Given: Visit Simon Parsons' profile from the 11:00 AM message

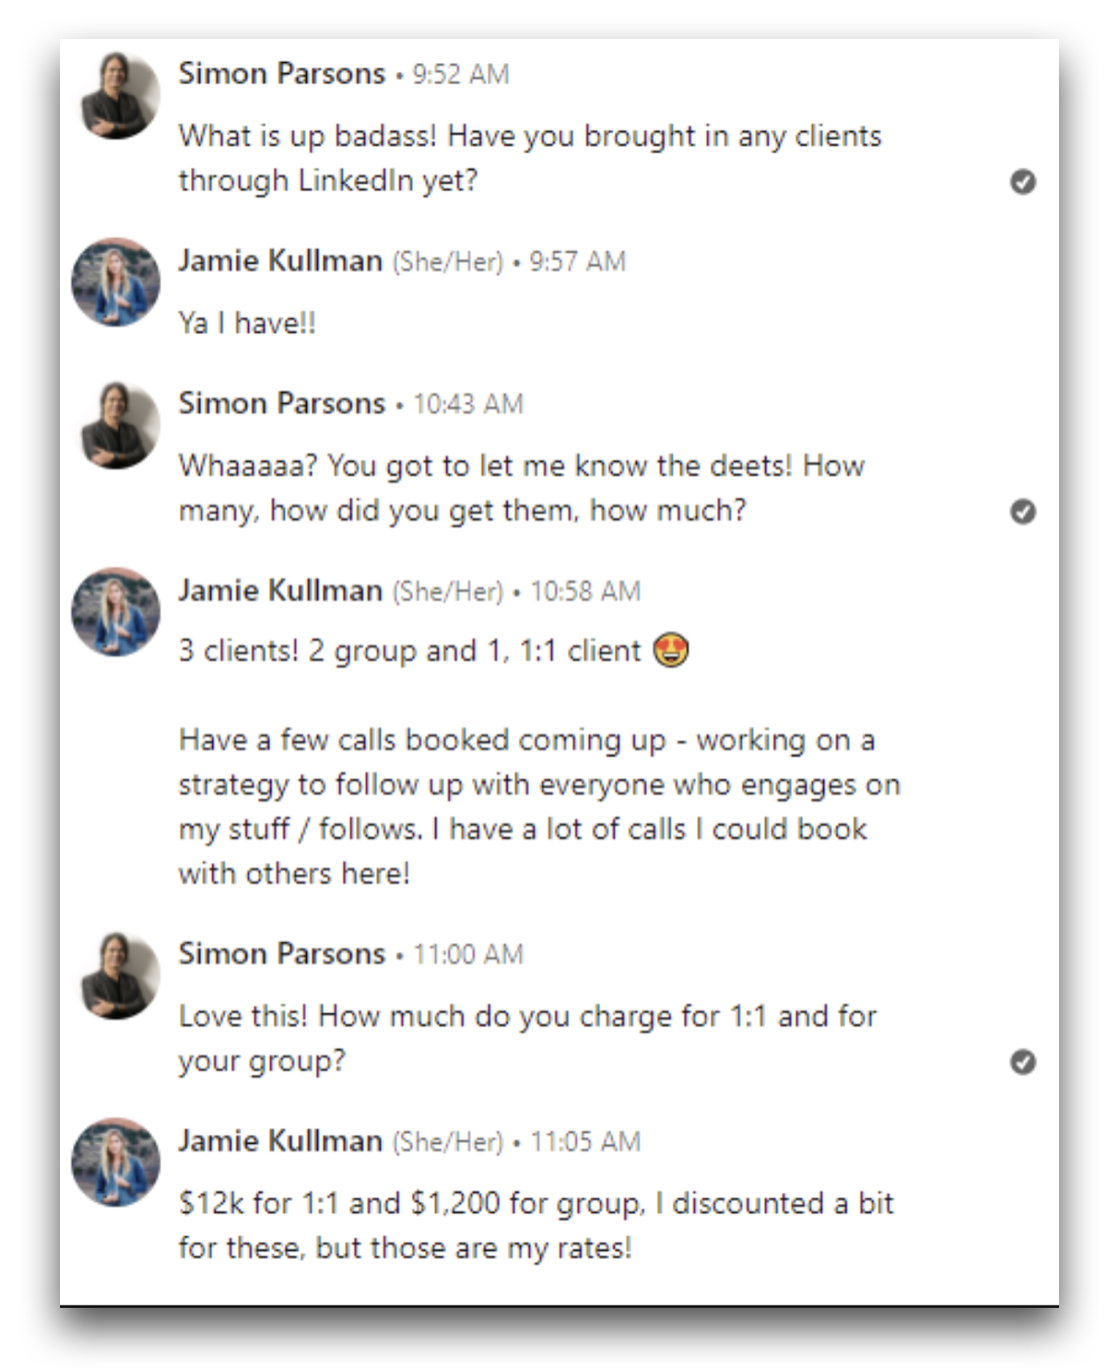Looking at the screenshot, I should pyautogui.click(x=281, y=954).
